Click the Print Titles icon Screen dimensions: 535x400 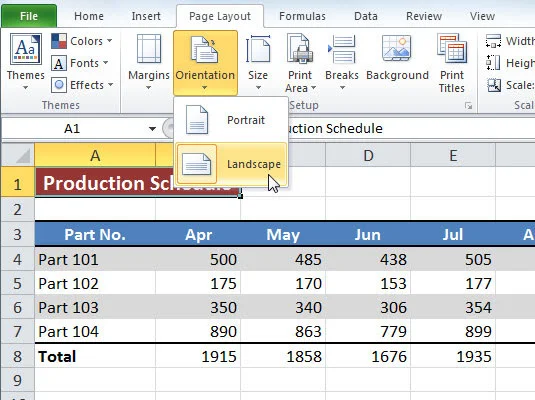click(452, 49)
